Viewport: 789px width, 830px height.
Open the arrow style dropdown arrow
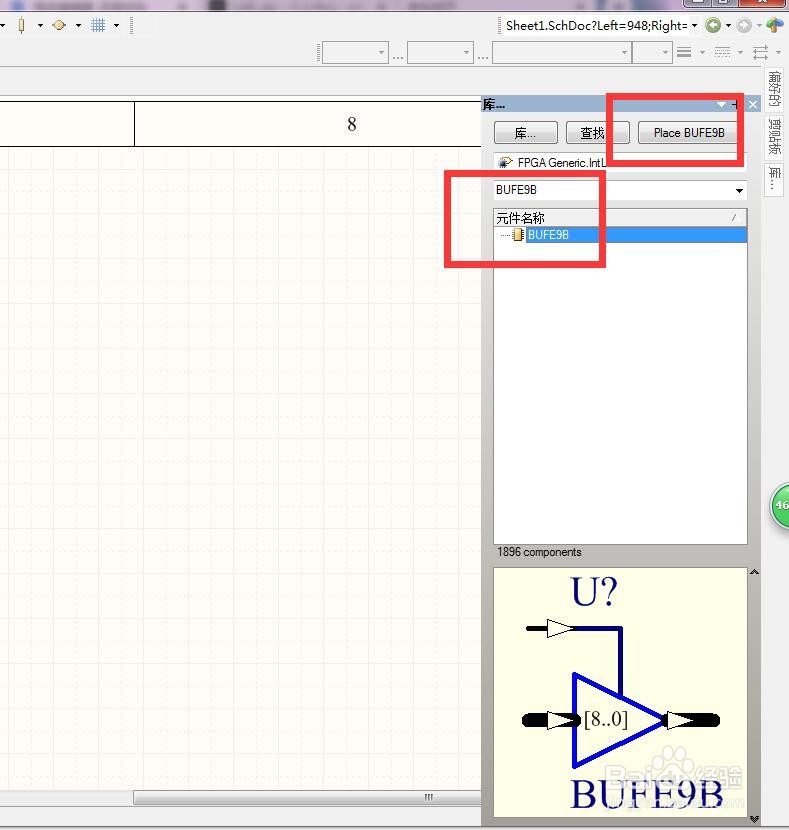(778, 52)
